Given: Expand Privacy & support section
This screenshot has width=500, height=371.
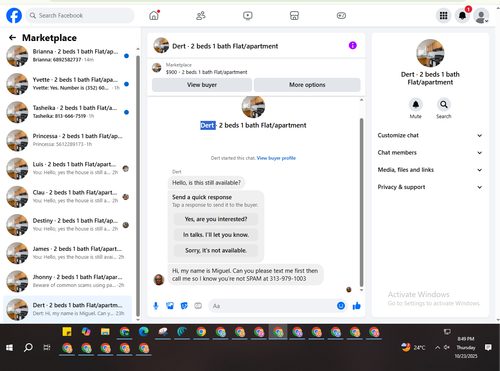Looking at the screenshot, I should [x=430, y=187].
